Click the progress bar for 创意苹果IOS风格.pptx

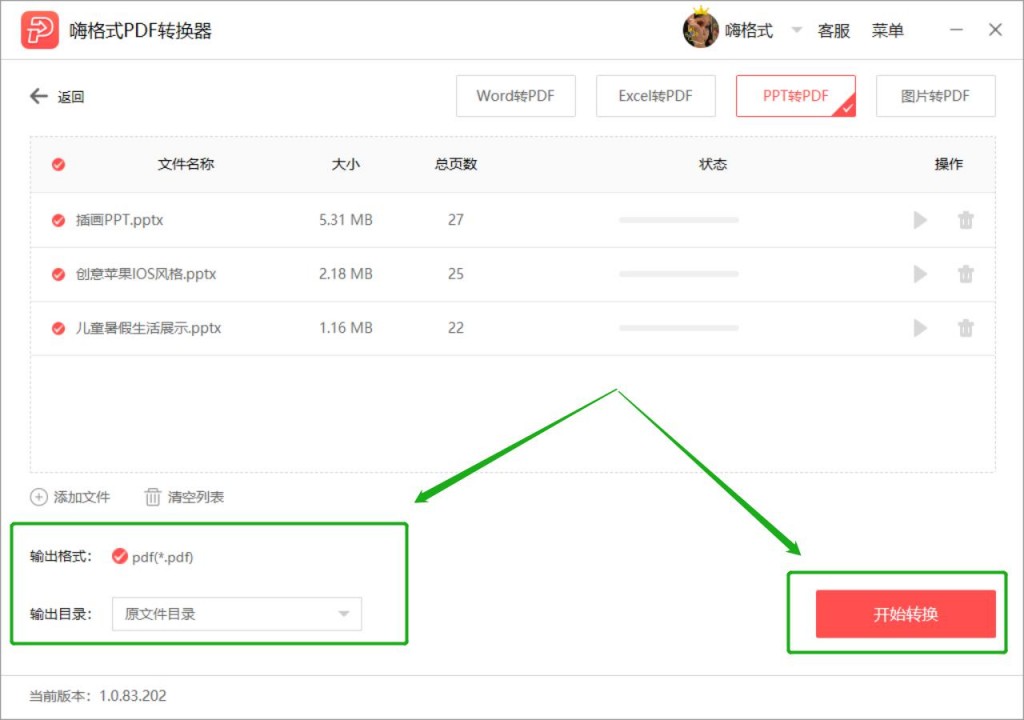(x=679, y=274)
